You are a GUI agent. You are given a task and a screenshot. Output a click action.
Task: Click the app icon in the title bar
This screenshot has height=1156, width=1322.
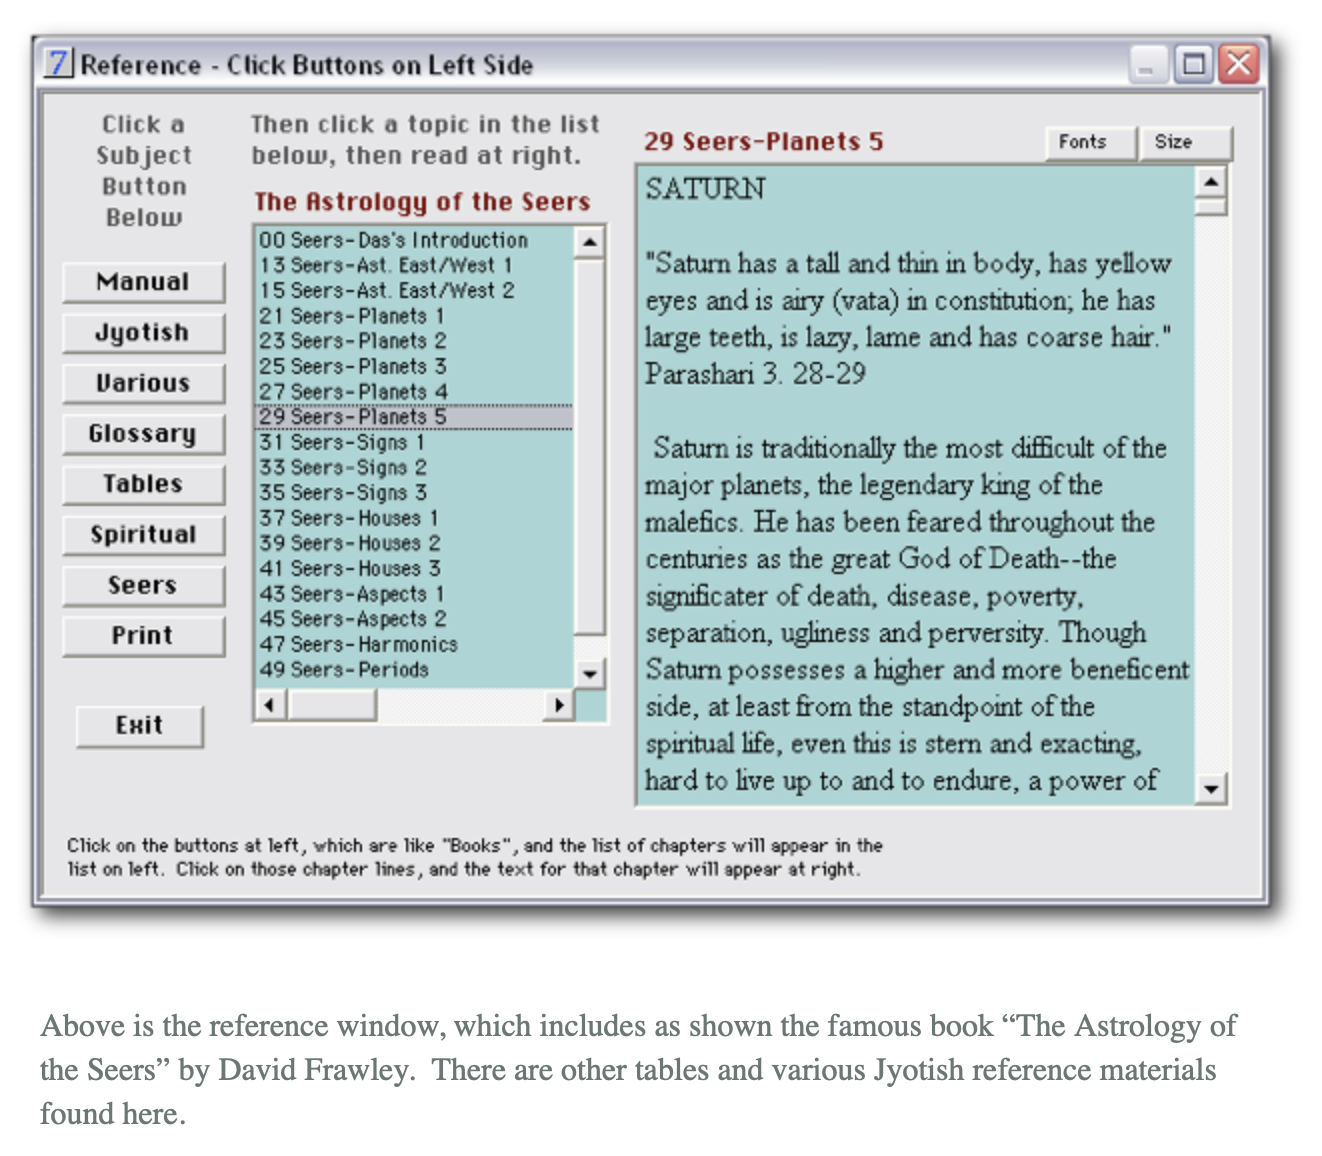coord(59,64)
